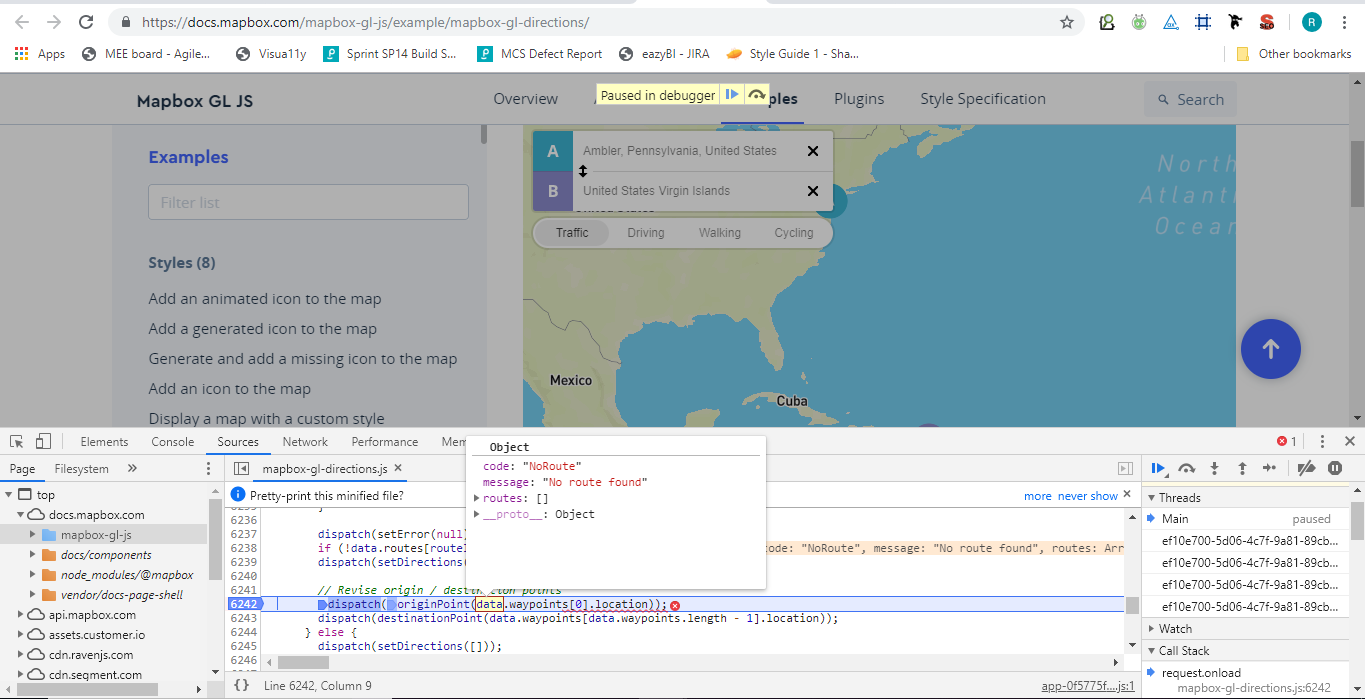Switch to the Console DevTools tab
This screenshot has width=1365, height=699.
173,441
